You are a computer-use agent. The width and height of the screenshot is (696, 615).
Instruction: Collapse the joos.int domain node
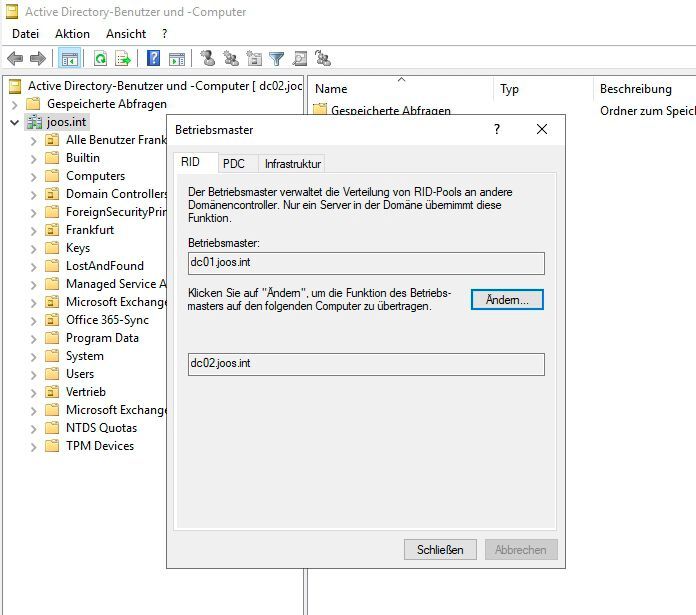click(14, 122)
